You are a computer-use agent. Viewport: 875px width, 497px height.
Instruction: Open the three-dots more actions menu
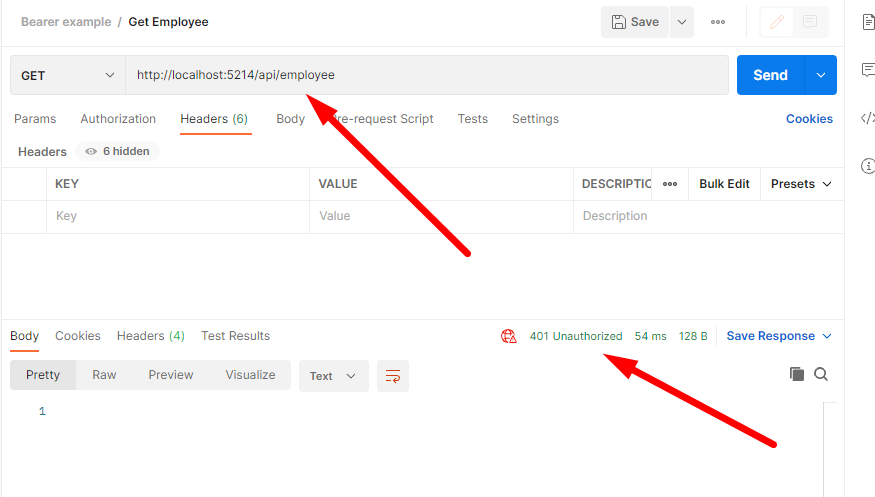pyautogui.click(x=718, y=22)
